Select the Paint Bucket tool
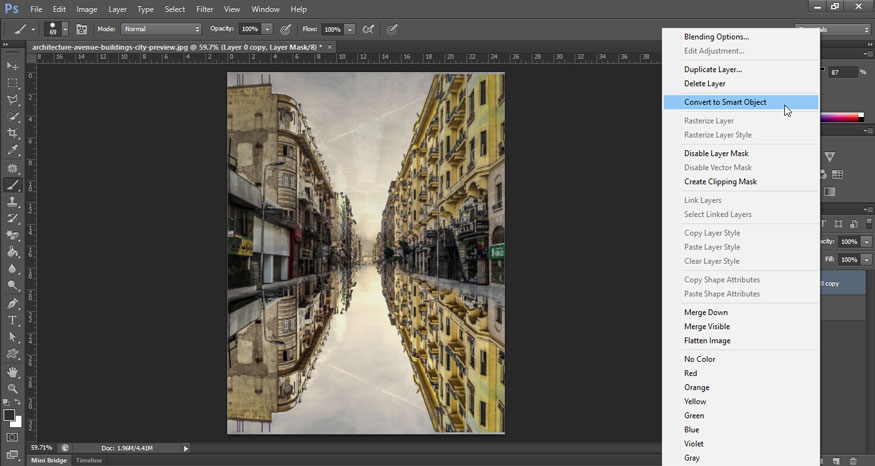 [12, 252]
